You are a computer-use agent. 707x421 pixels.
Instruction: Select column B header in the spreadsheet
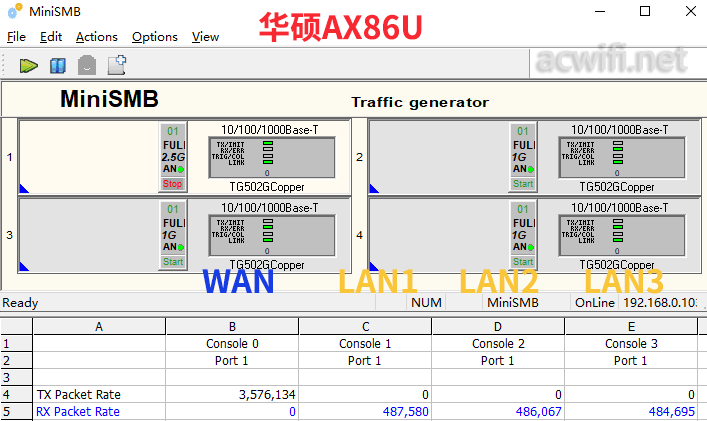coord(232,326)
